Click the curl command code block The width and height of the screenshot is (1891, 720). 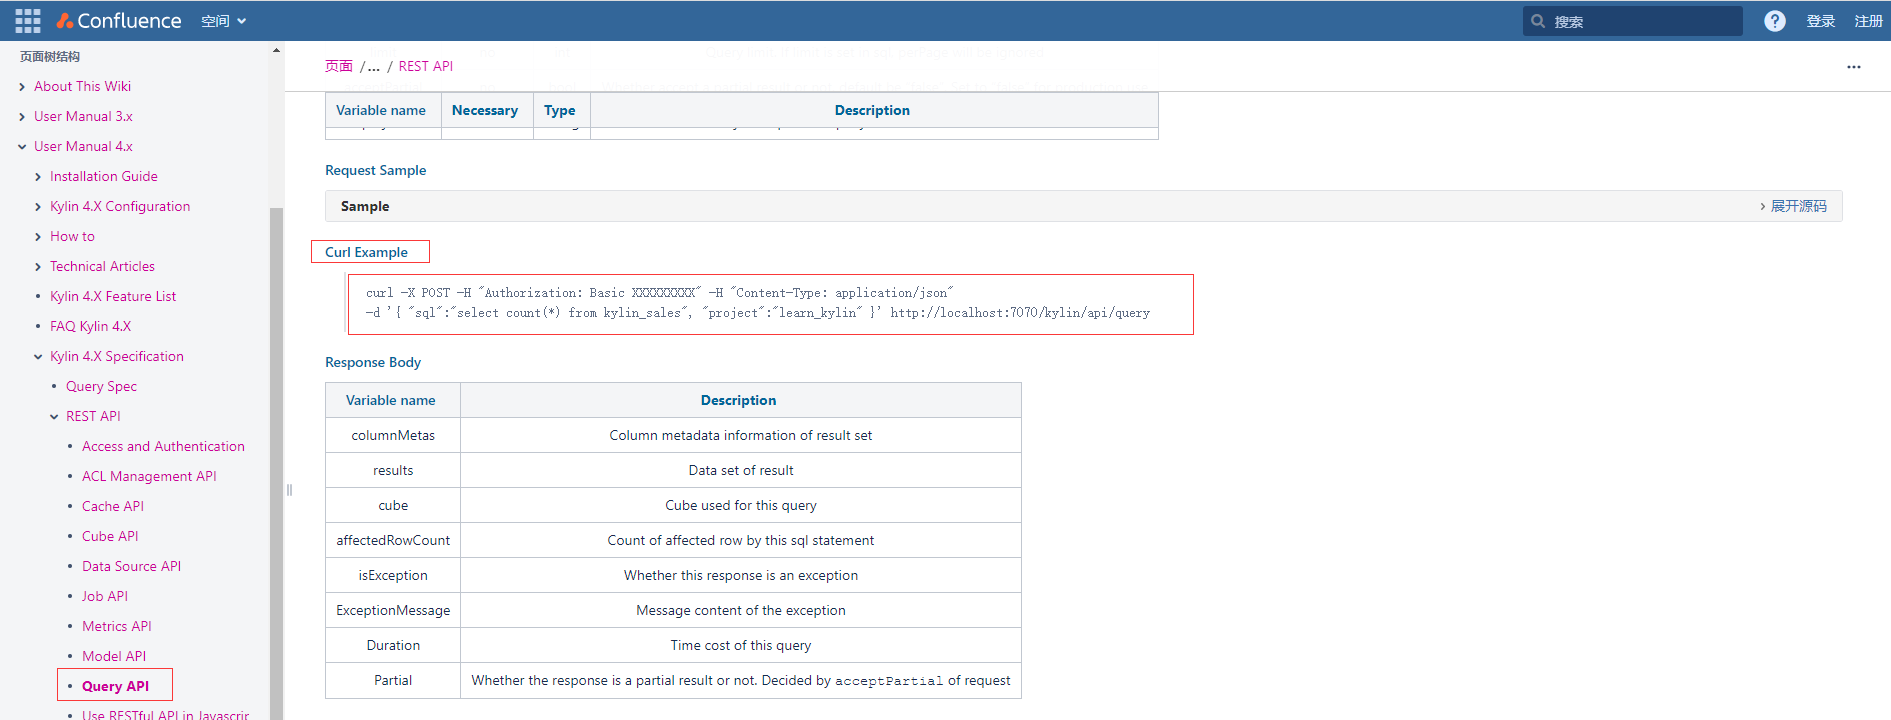(x=771, y=304)
